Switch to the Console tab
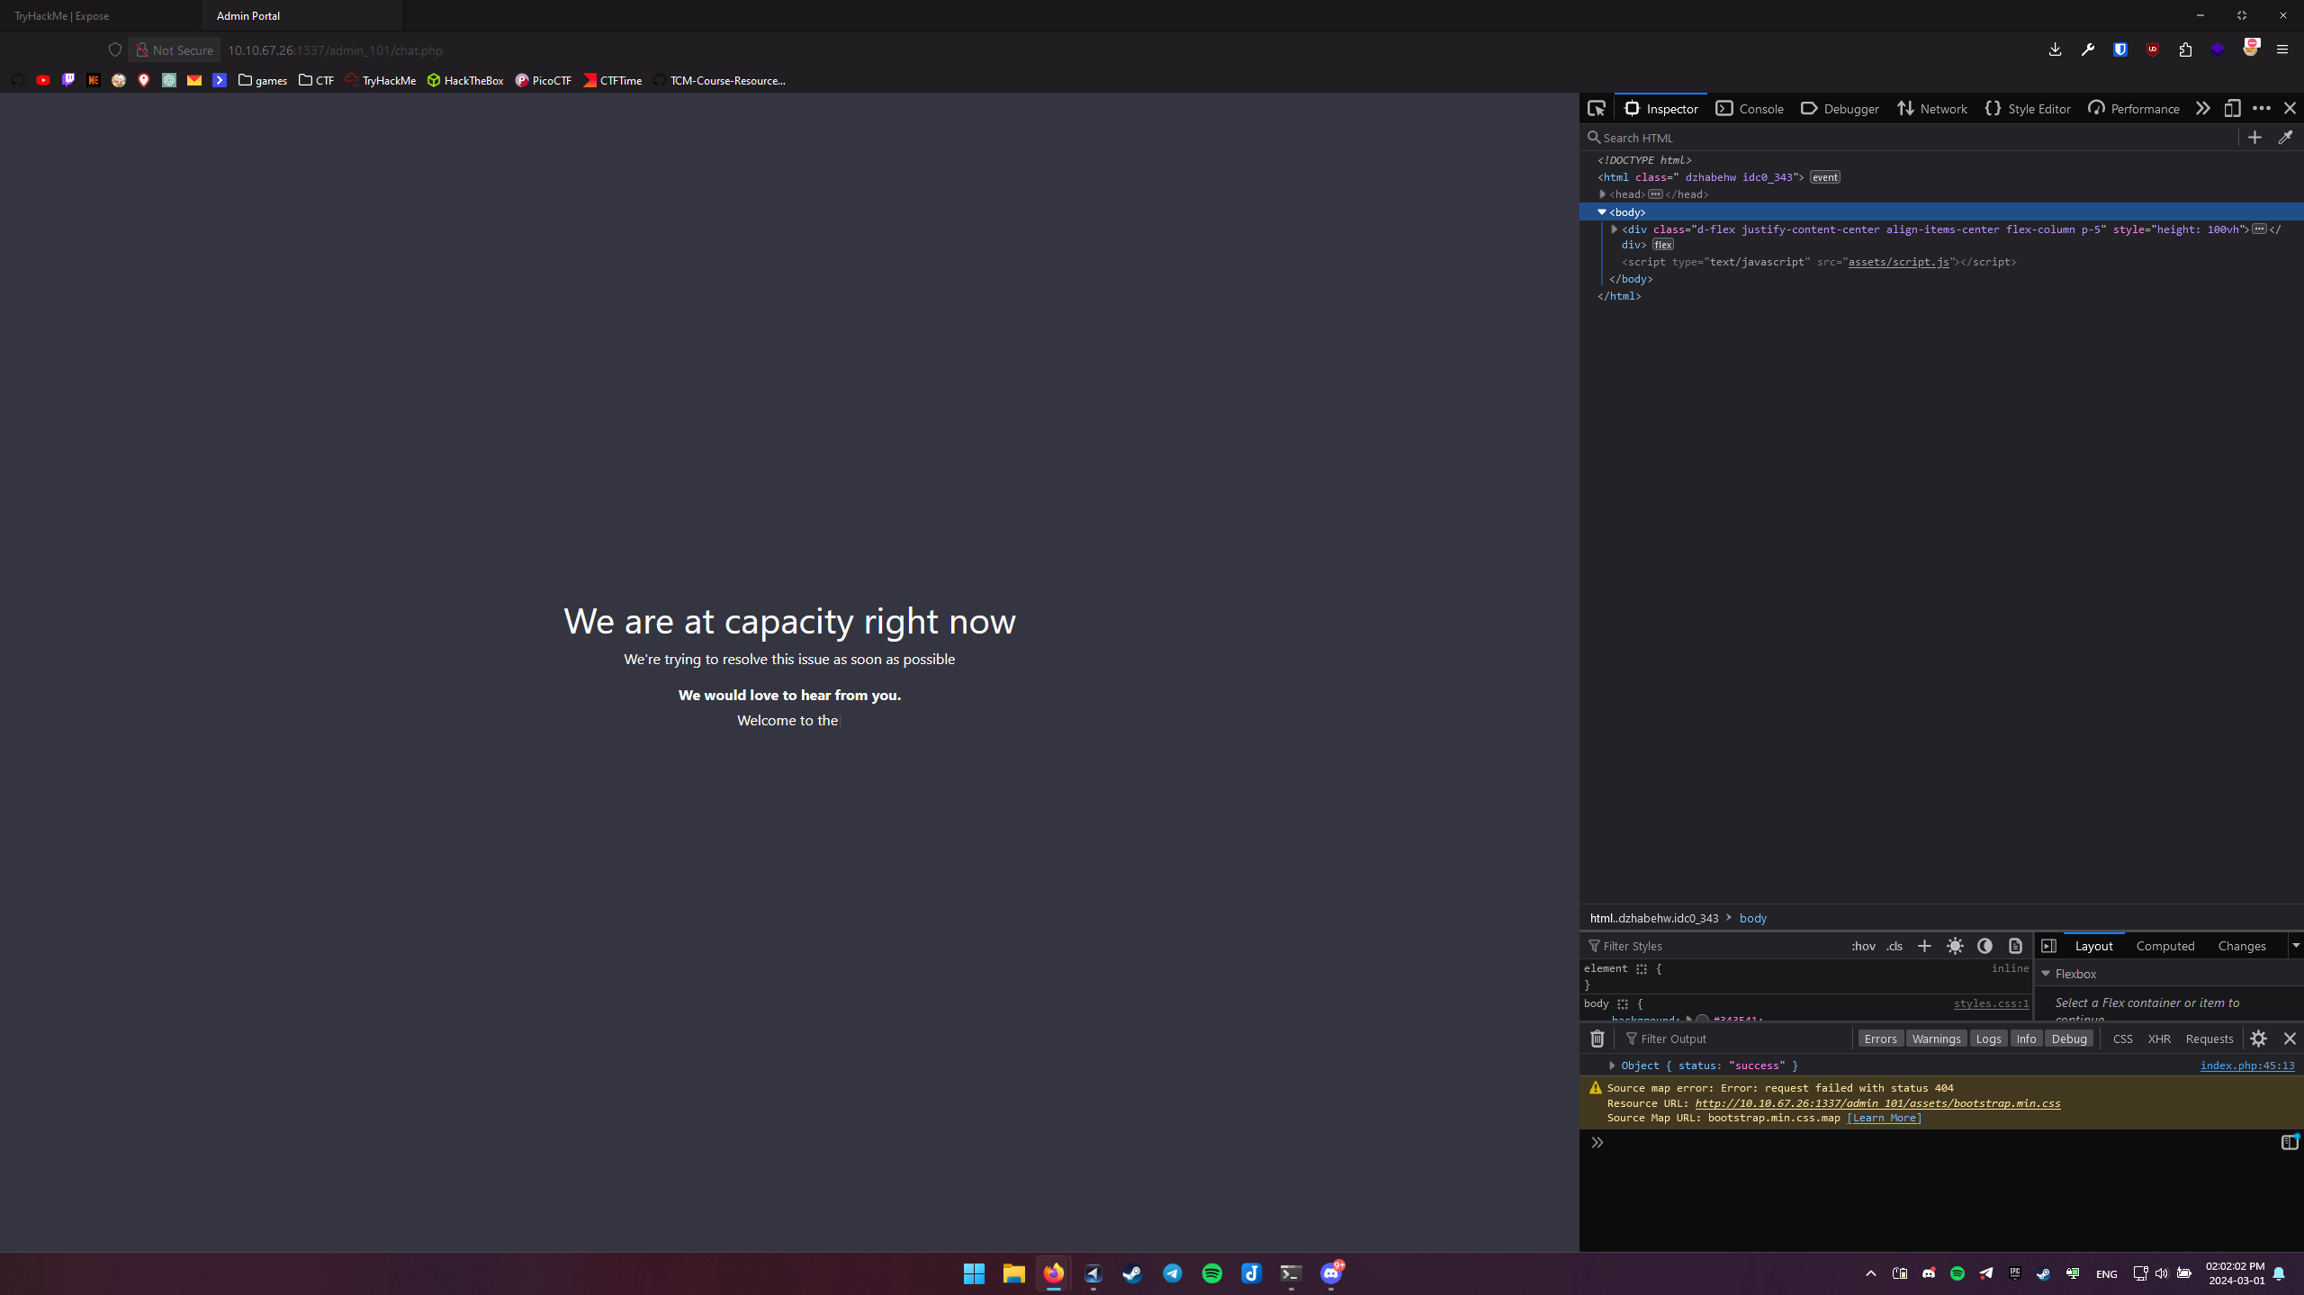Viewport: 2304px width, 1295px height. [1750, 108]
